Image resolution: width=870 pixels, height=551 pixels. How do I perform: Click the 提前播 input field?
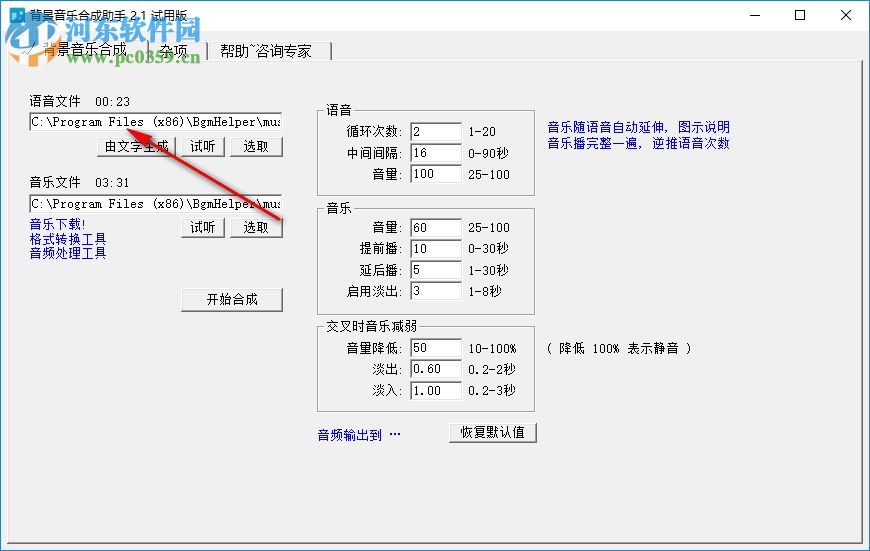436,249
